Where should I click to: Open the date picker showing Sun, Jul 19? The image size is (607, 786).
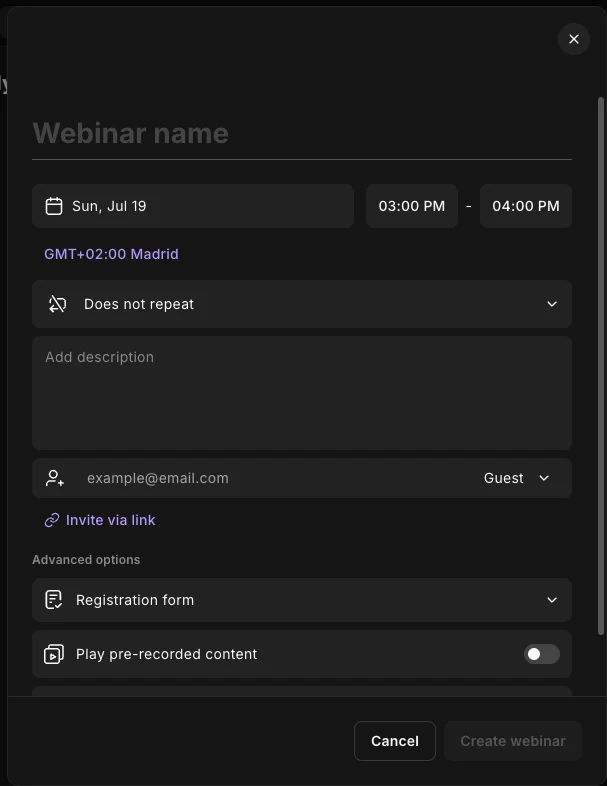tap(193, 206)
